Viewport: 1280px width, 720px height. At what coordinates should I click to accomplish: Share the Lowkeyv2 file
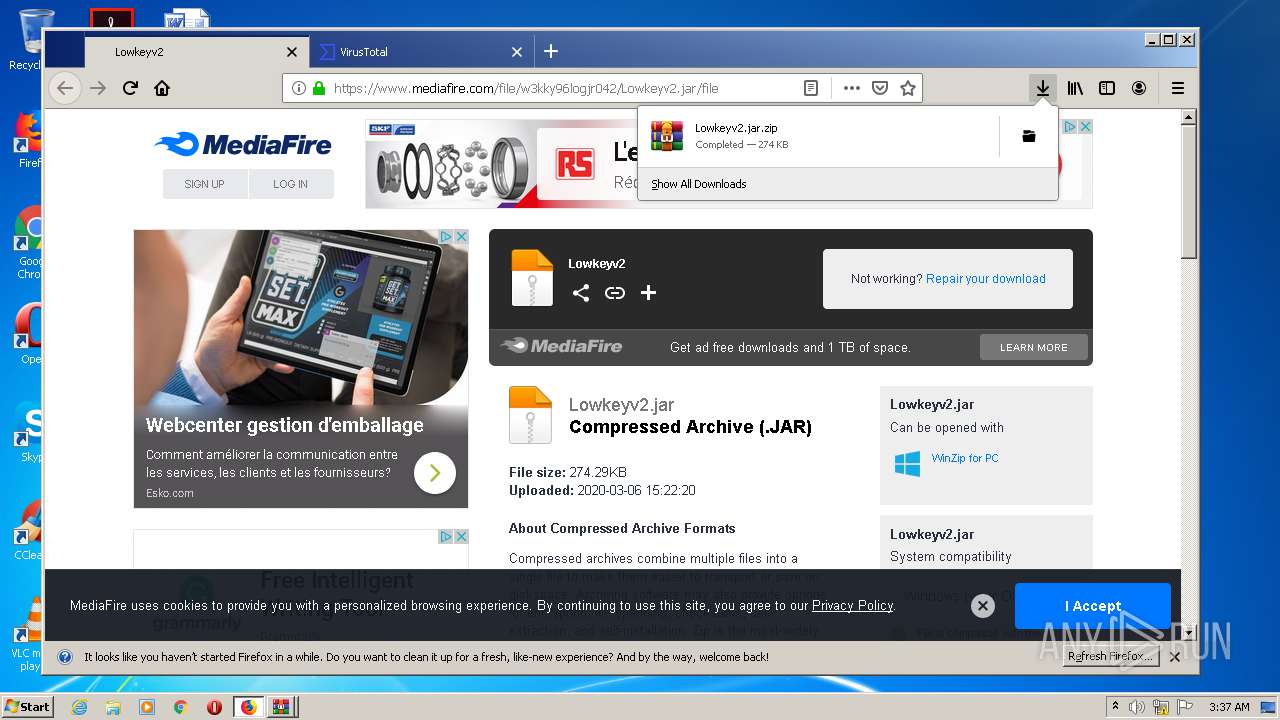pos(581,293)
